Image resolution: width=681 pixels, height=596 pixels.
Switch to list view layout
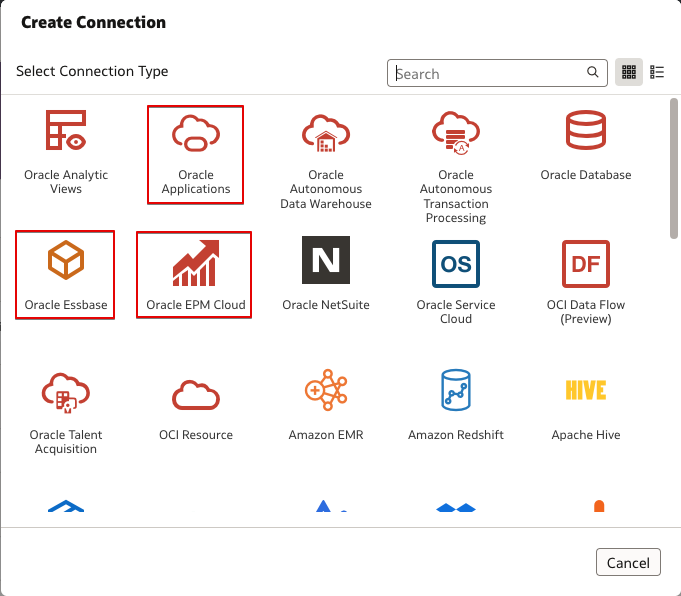[657, 73]
